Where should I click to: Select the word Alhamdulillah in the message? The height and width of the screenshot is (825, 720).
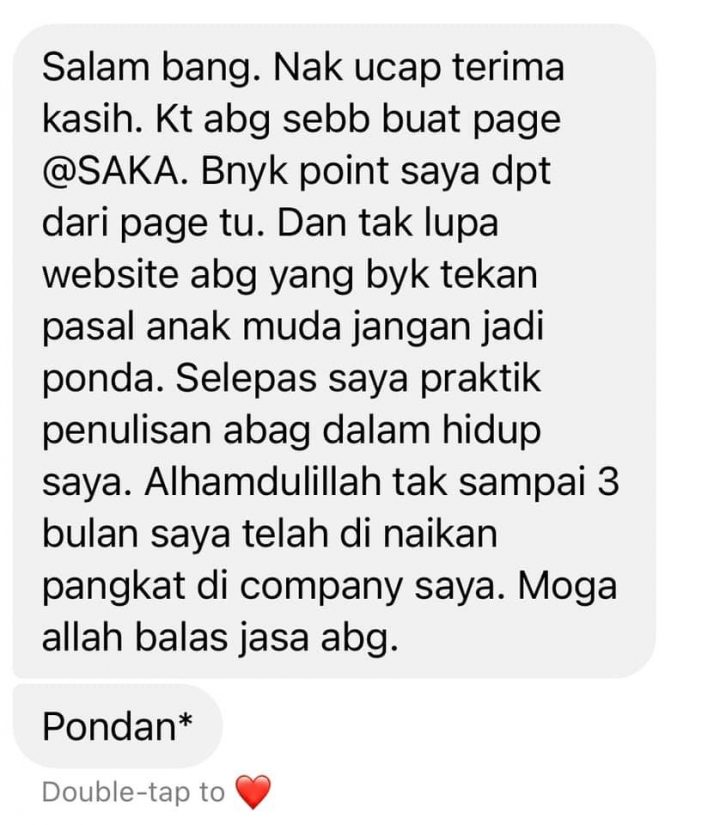[x=263, y=481]
